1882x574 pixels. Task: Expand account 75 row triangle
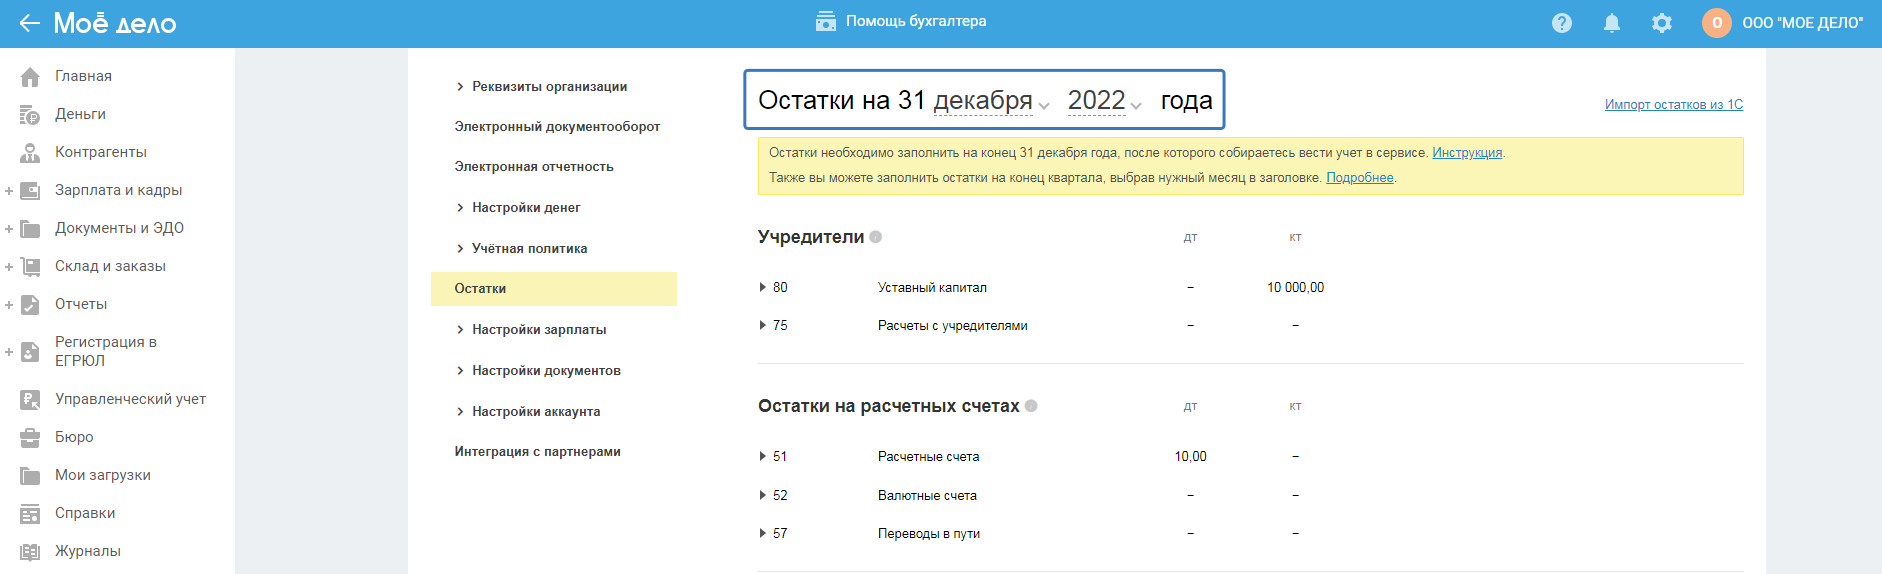(x=763, y=325)
